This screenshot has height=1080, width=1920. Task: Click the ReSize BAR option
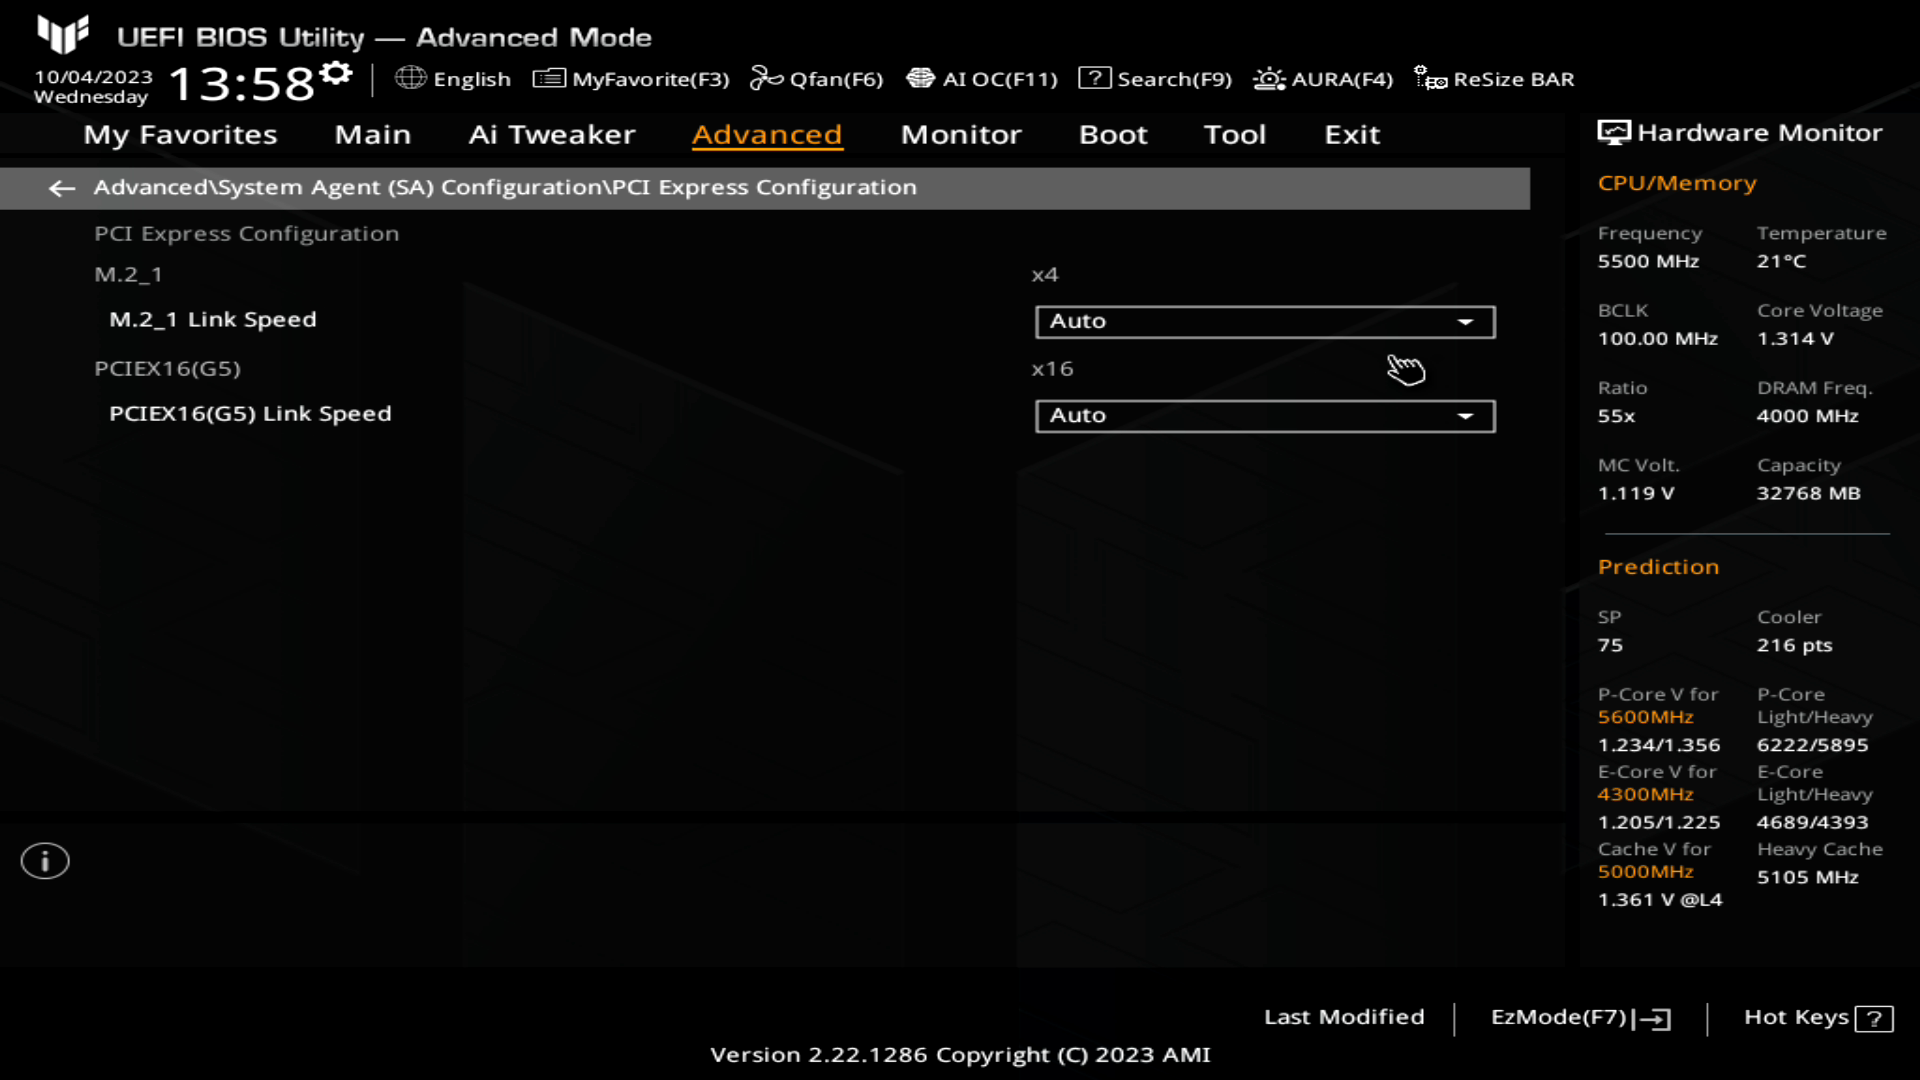click(1494, 78)
